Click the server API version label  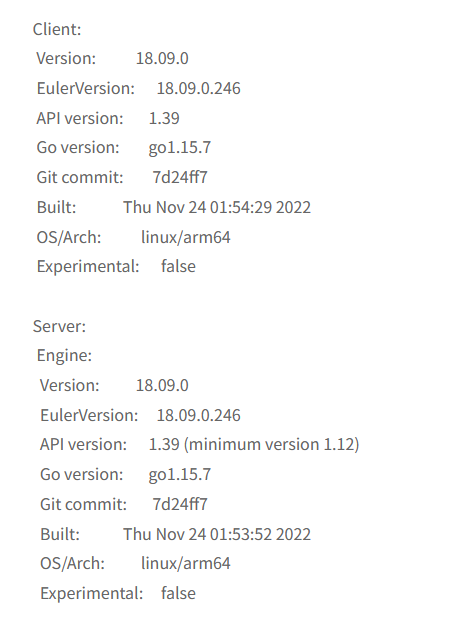click(83, 445)
